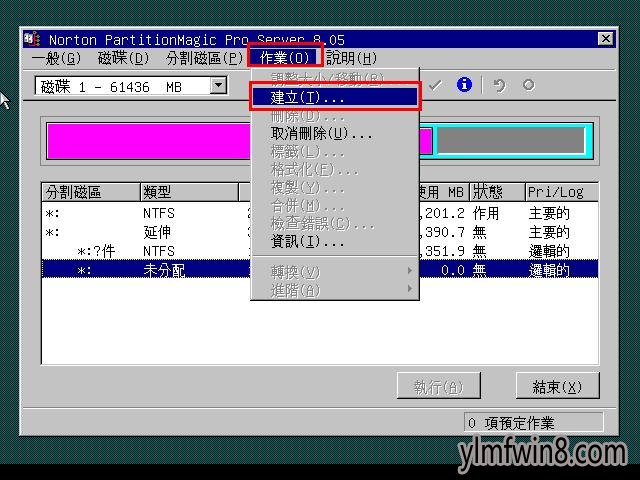Screen dimensions: 640x480
Task: Choose 建立(T)... from the menu
Action: click(335, 97)
